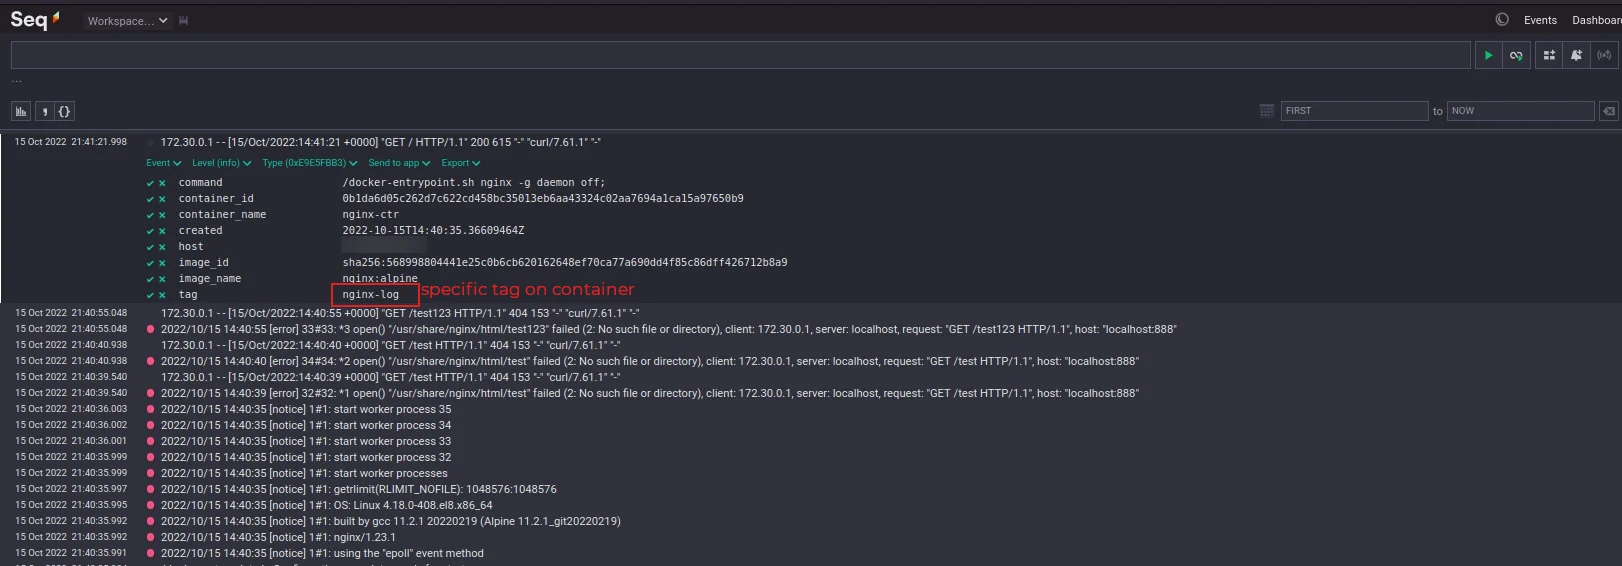Click red level dot on nginx/1.23.1 event
The height and width of the screenshot is (566, 1622).
151,537
